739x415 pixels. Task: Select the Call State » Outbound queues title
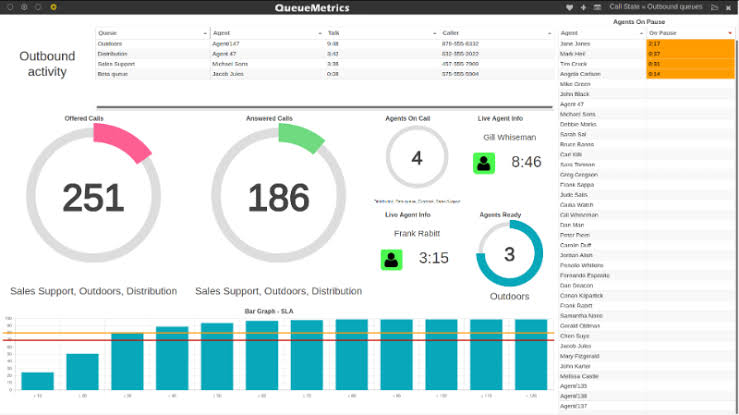point(655,6)
